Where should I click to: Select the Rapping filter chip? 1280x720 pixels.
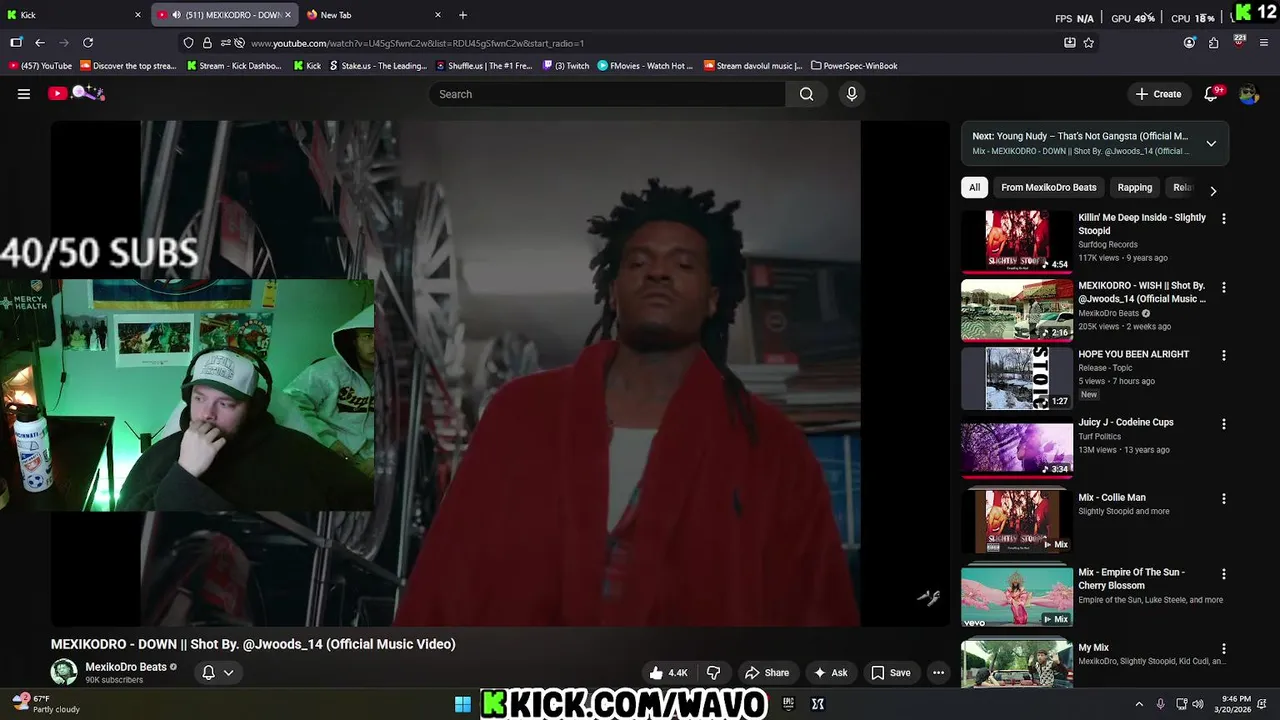pos(1134,188)
